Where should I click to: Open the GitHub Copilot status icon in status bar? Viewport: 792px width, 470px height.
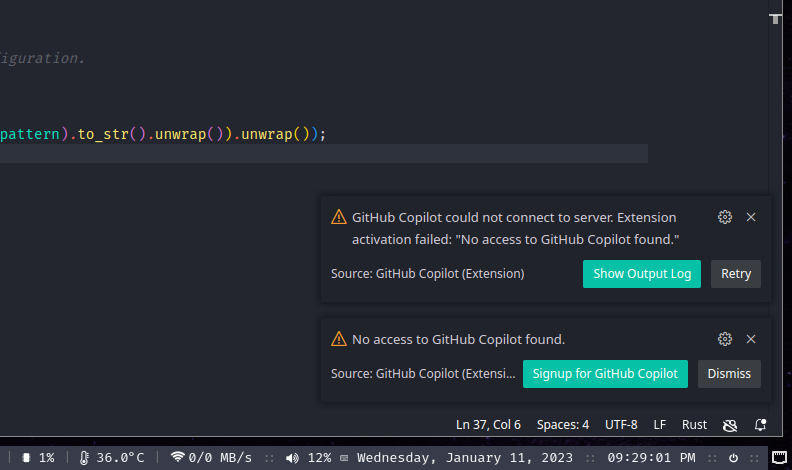730,425
